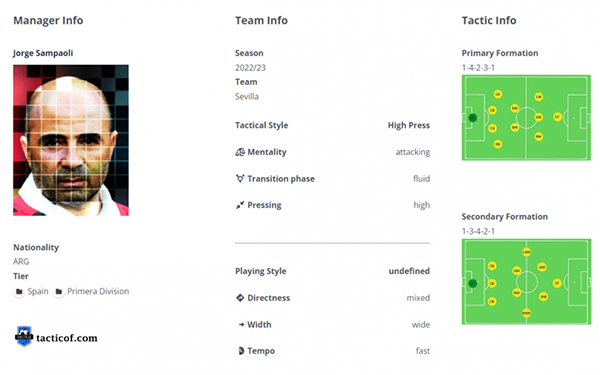
Task: Open the secondary formation 1-3-4-2-1 pitch diagram
Action: pyautogui.click(x=526, y=282)
